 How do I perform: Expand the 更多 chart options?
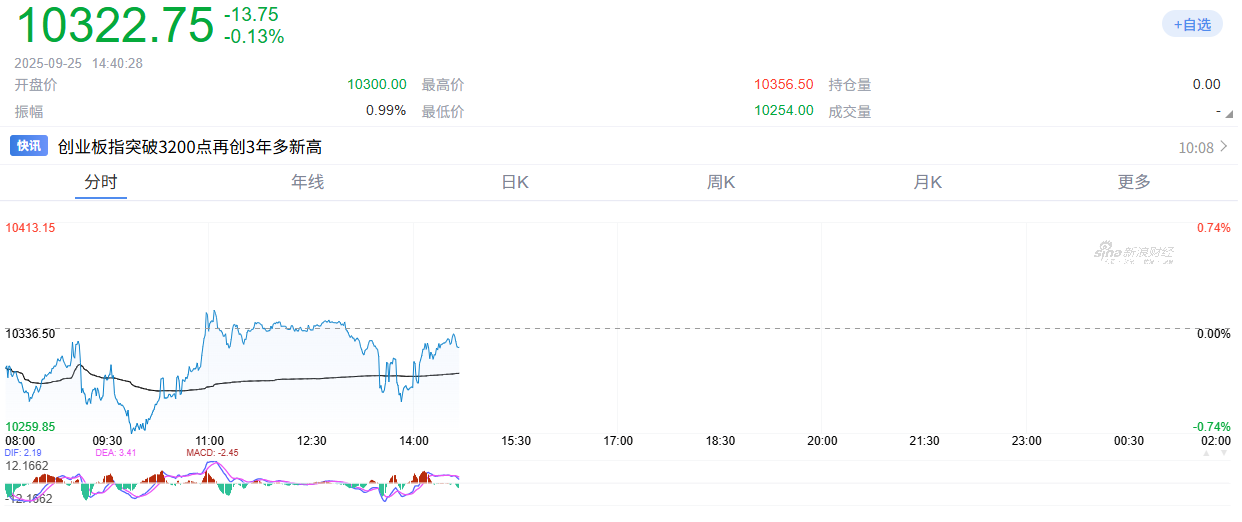point(1134,182)
